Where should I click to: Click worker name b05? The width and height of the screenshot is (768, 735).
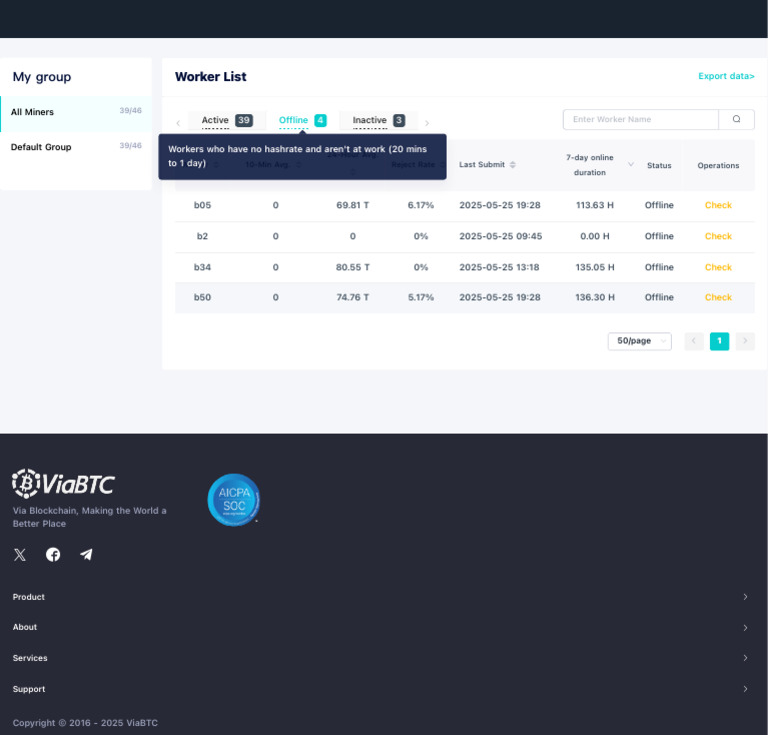pos(202,205)
